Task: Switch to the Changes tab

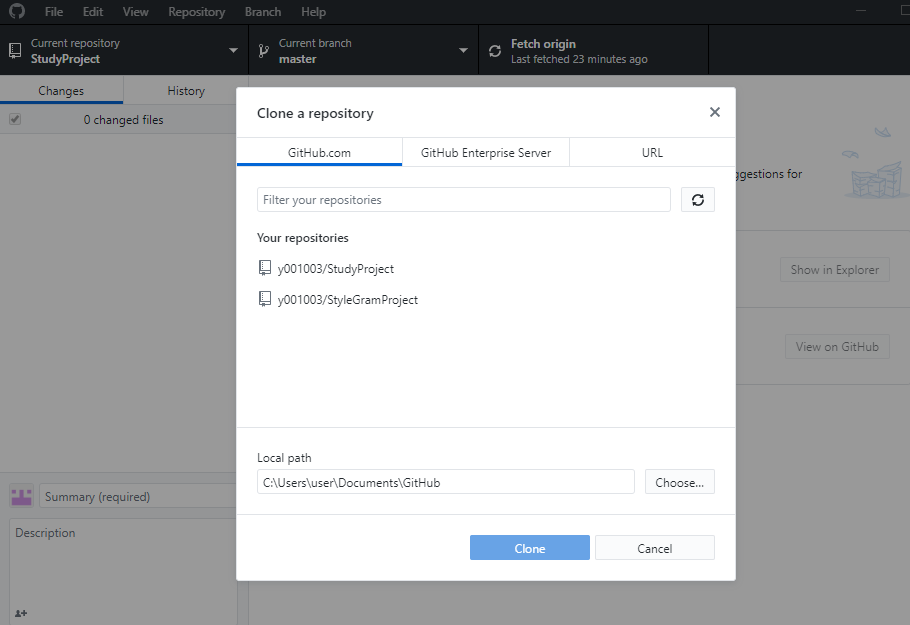Action: pyautogui.click(x=61, y=91)
